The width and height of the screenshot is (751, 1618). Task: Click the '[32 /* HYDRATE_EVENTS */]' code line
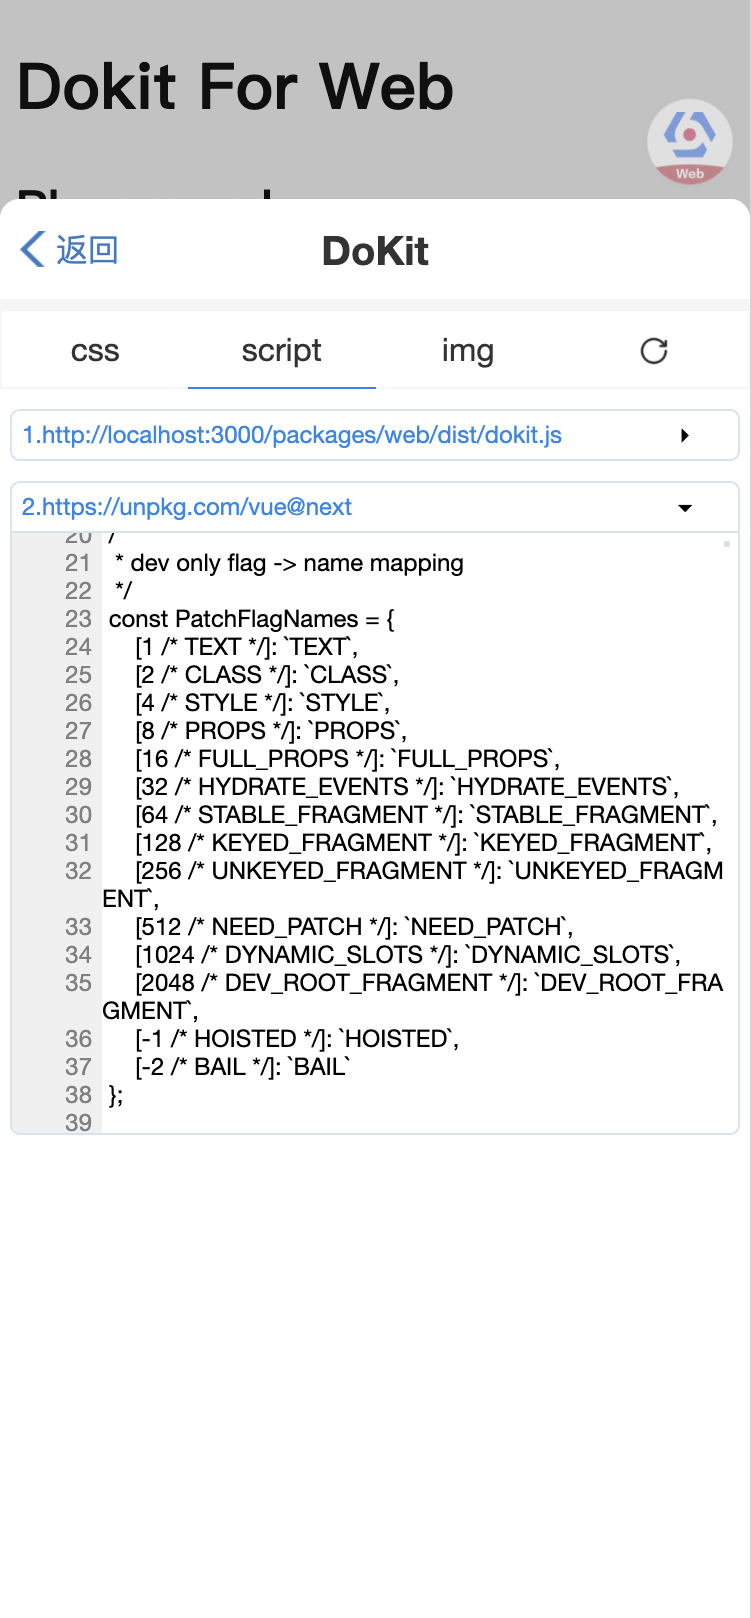[x=407, y=787]
